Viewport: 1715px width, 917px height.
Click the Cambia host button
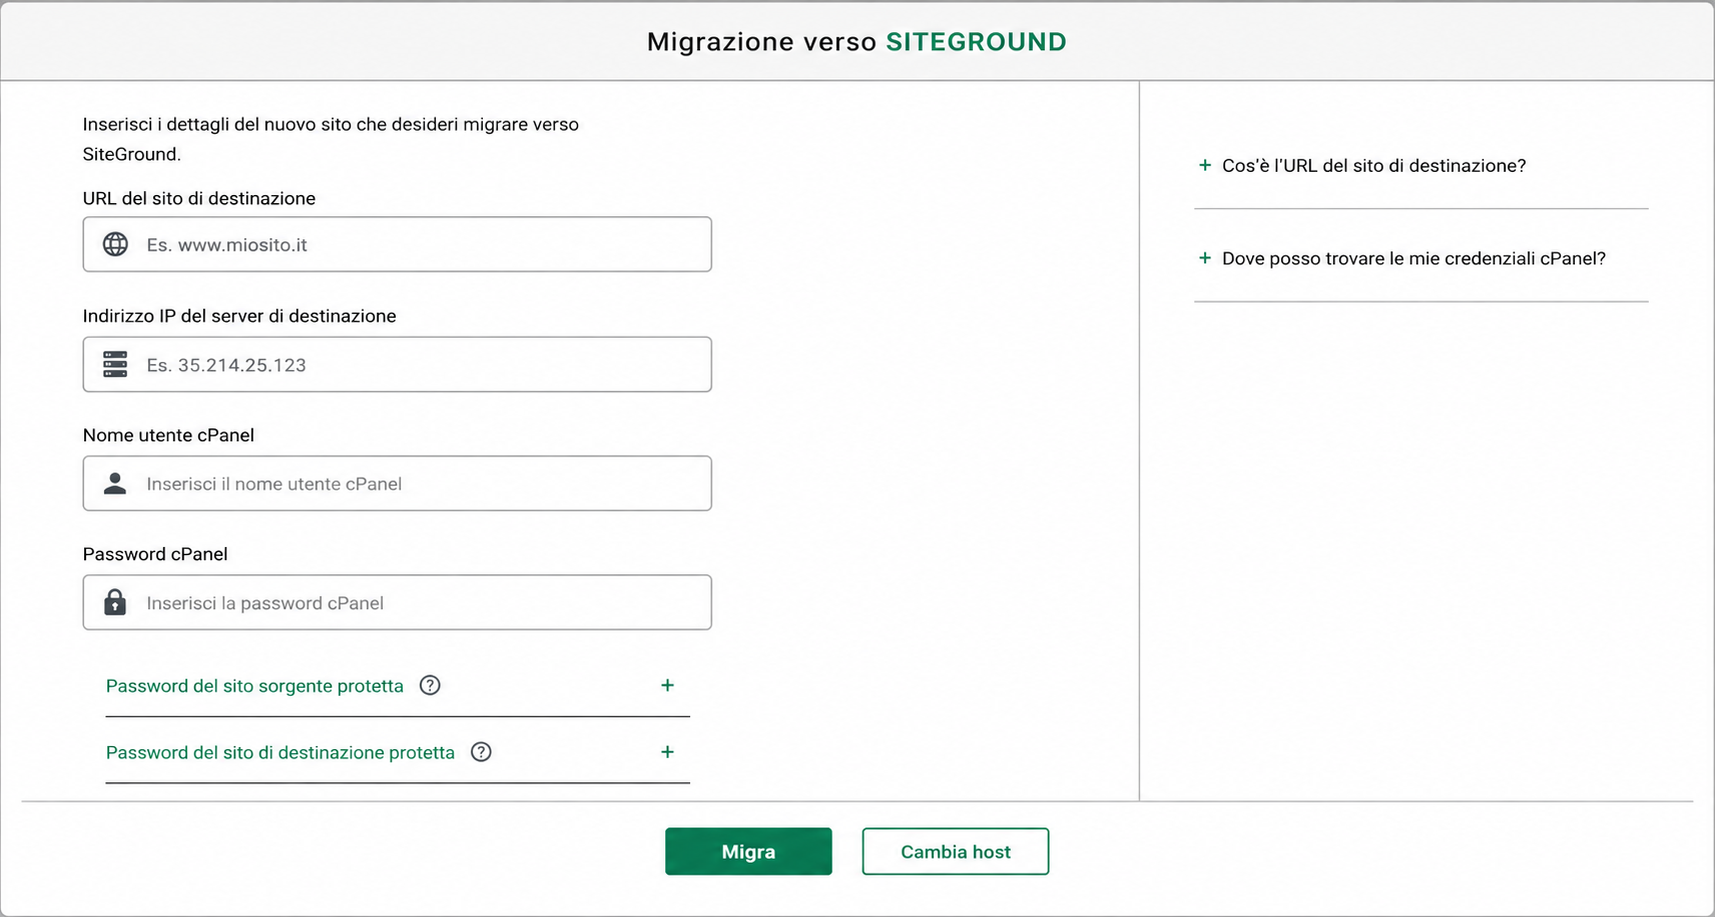pyautogui.click(x=955, y=851)
